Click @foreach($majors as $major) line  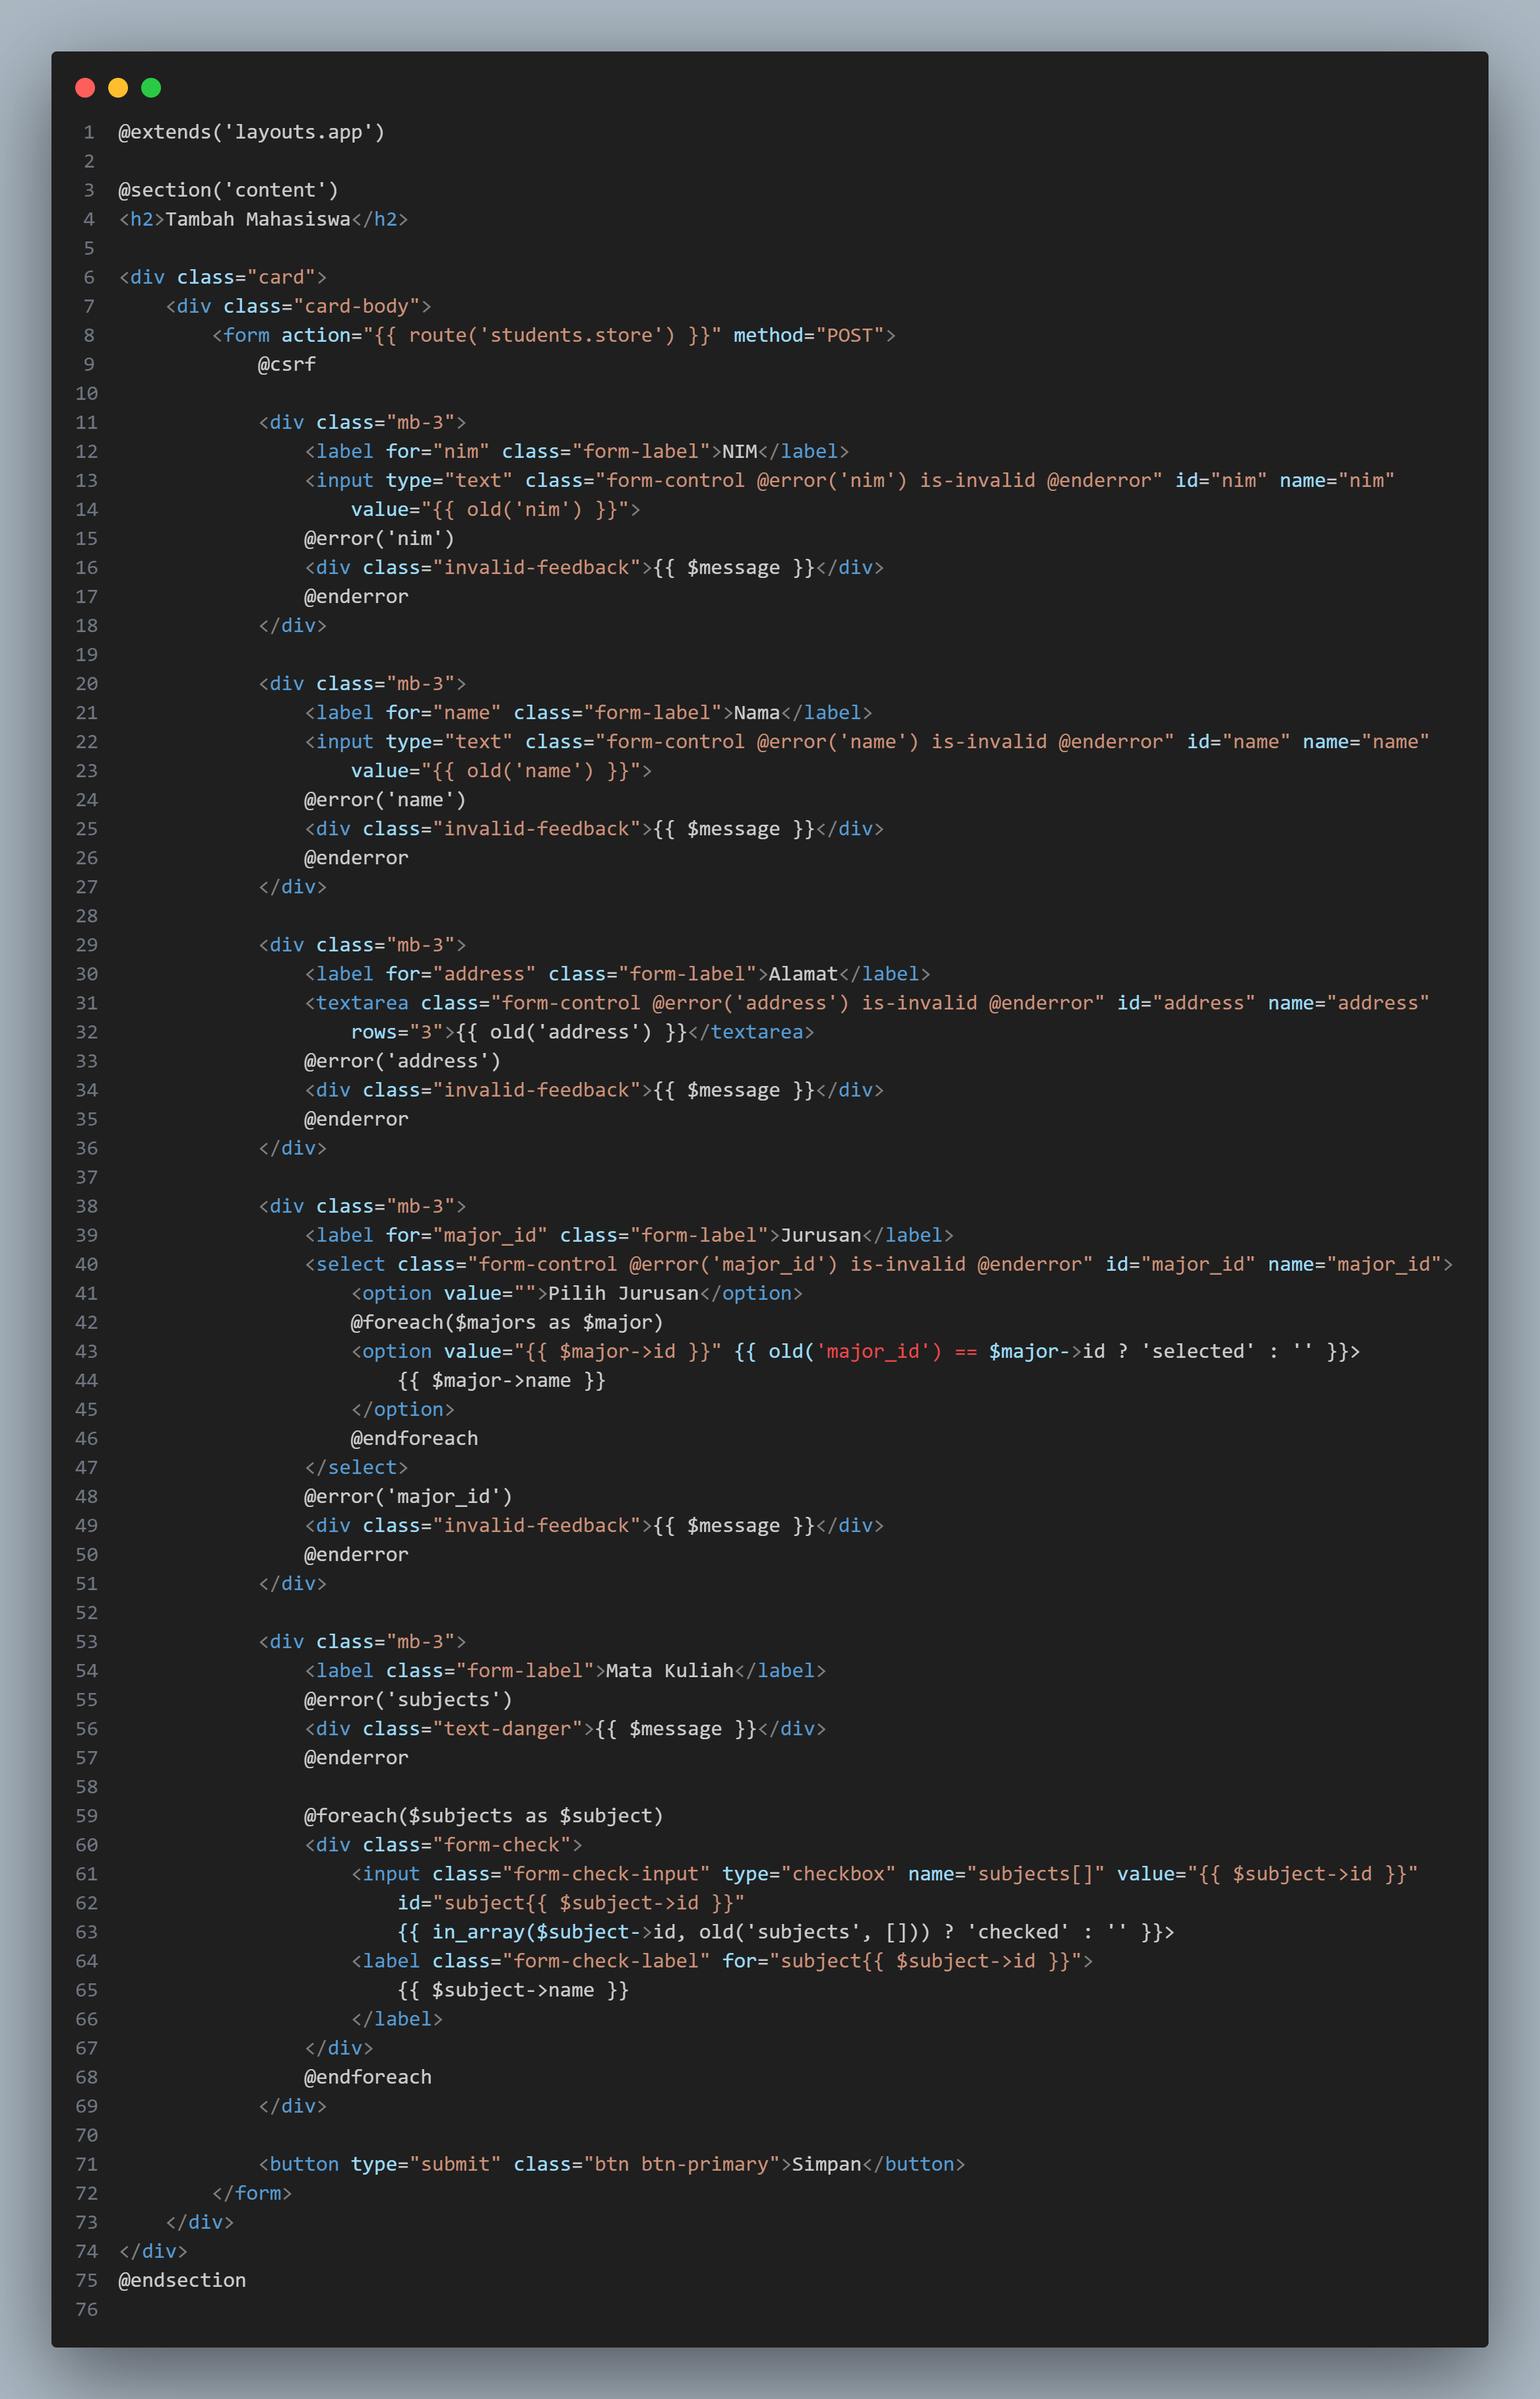pyautogui.click(x=506, y=1322)
